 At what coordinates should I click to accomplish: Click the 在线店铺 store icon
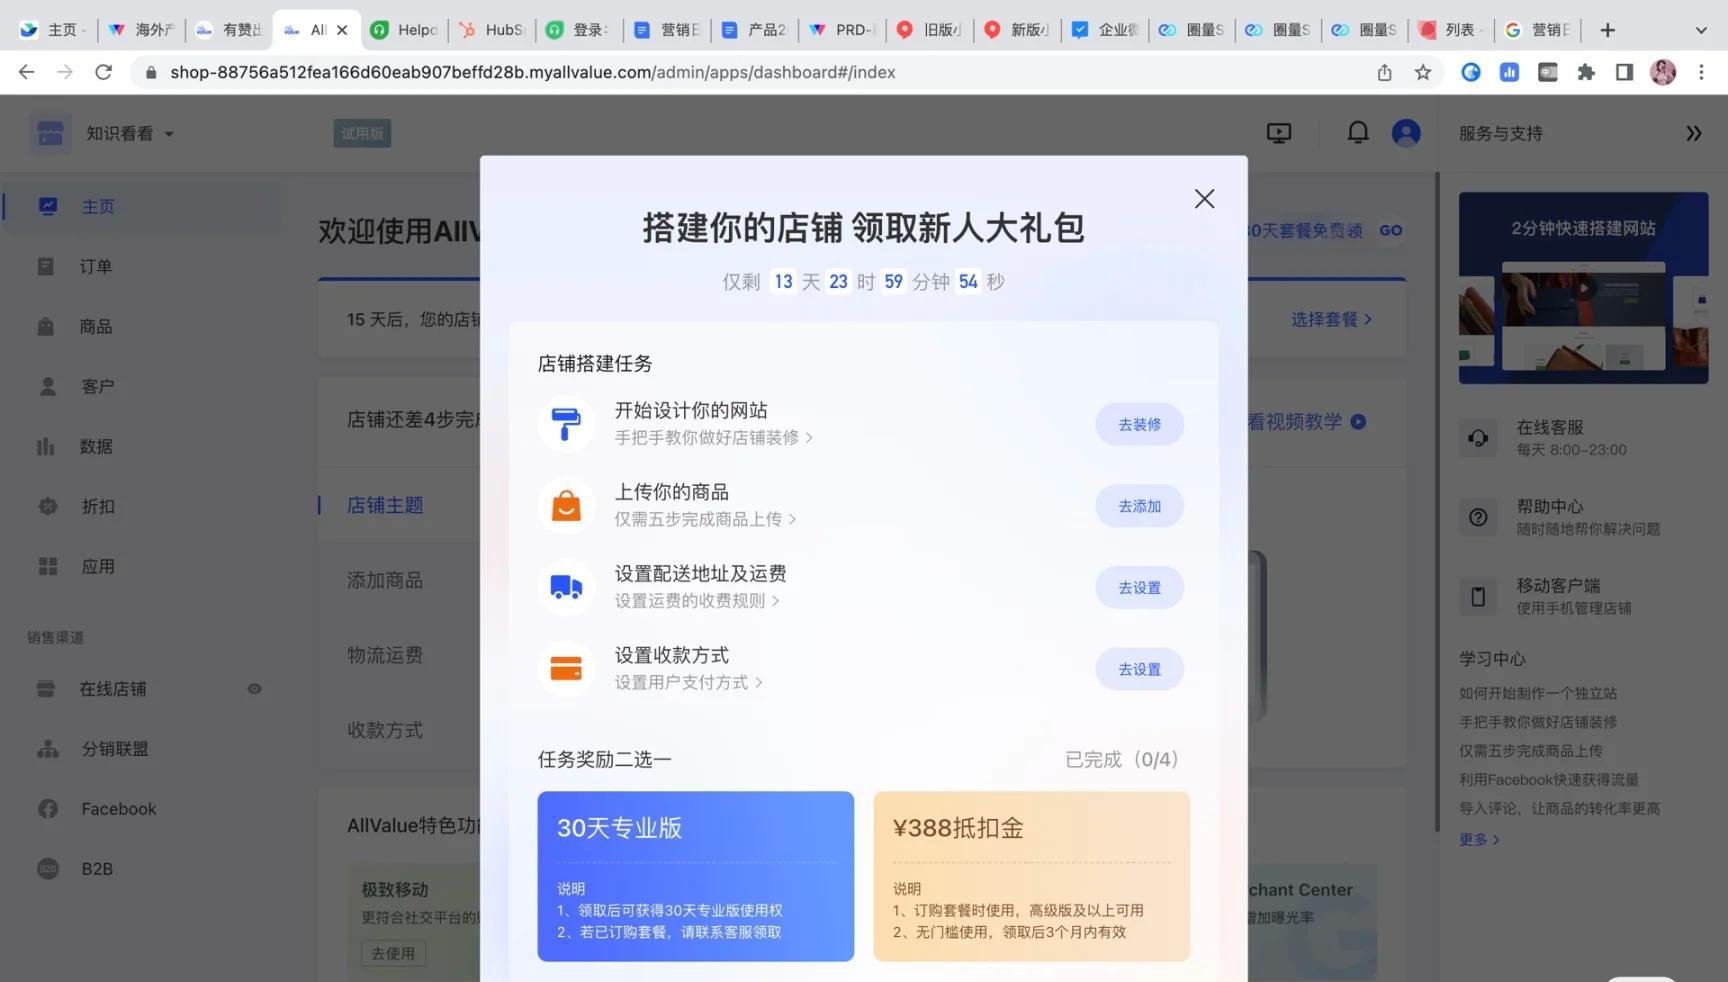point(46,689)
